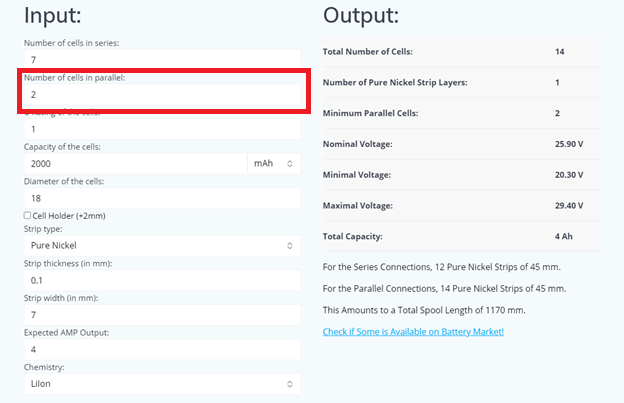Expand the Strip type Pure Nickel dropdown
This screenshot has width=624, height=403.
160,245
